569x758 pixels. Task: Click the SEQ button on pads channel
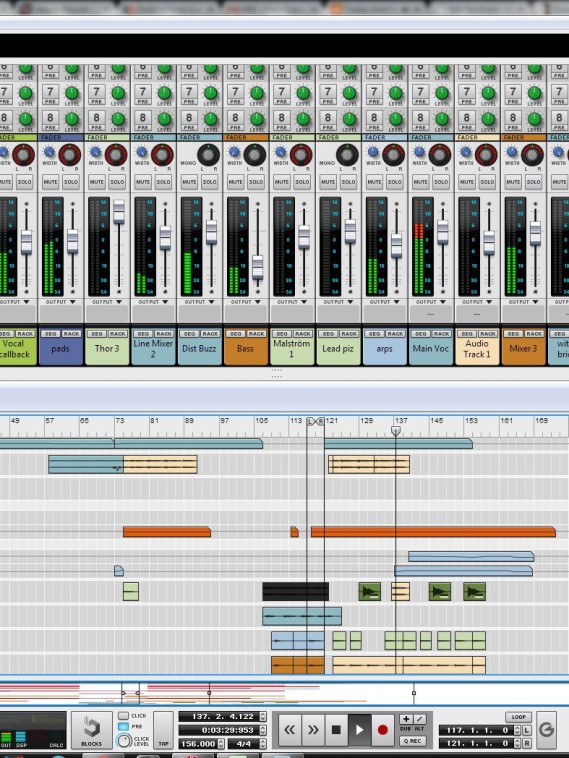point(50,334)
